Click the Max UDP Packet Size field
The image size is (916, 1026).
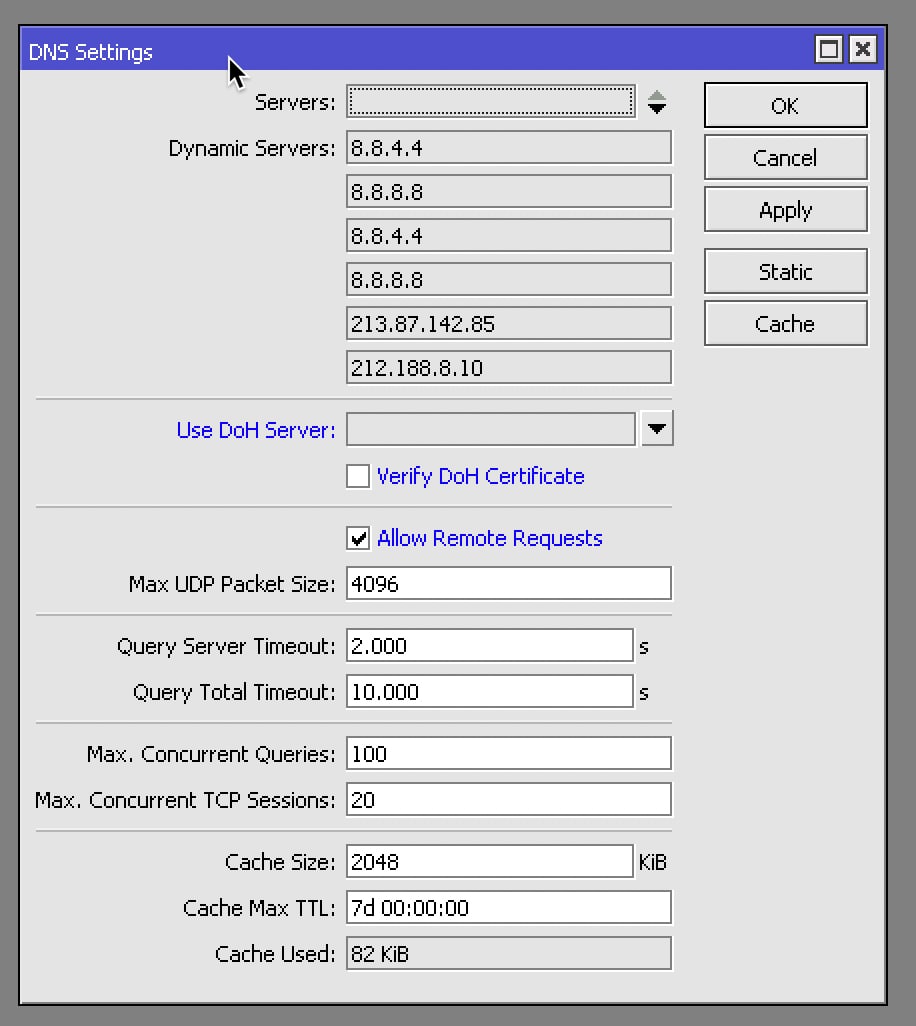508,583
